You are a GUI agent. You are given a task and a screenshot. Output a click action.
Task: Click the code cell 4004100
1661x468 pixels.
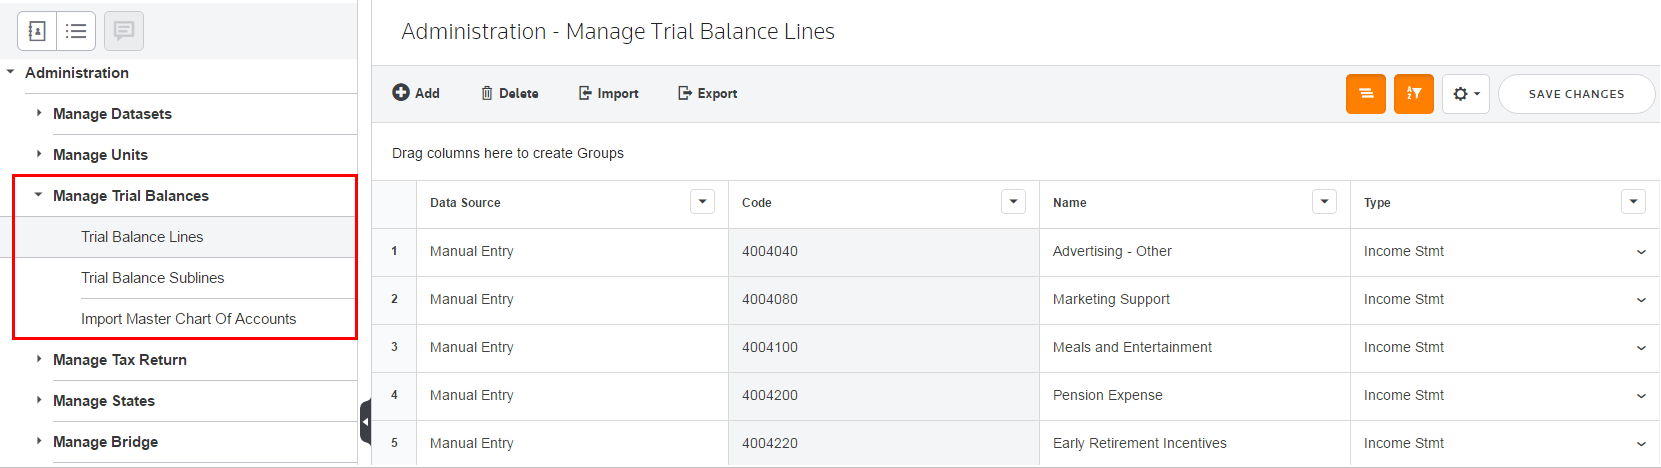(770, 347)
